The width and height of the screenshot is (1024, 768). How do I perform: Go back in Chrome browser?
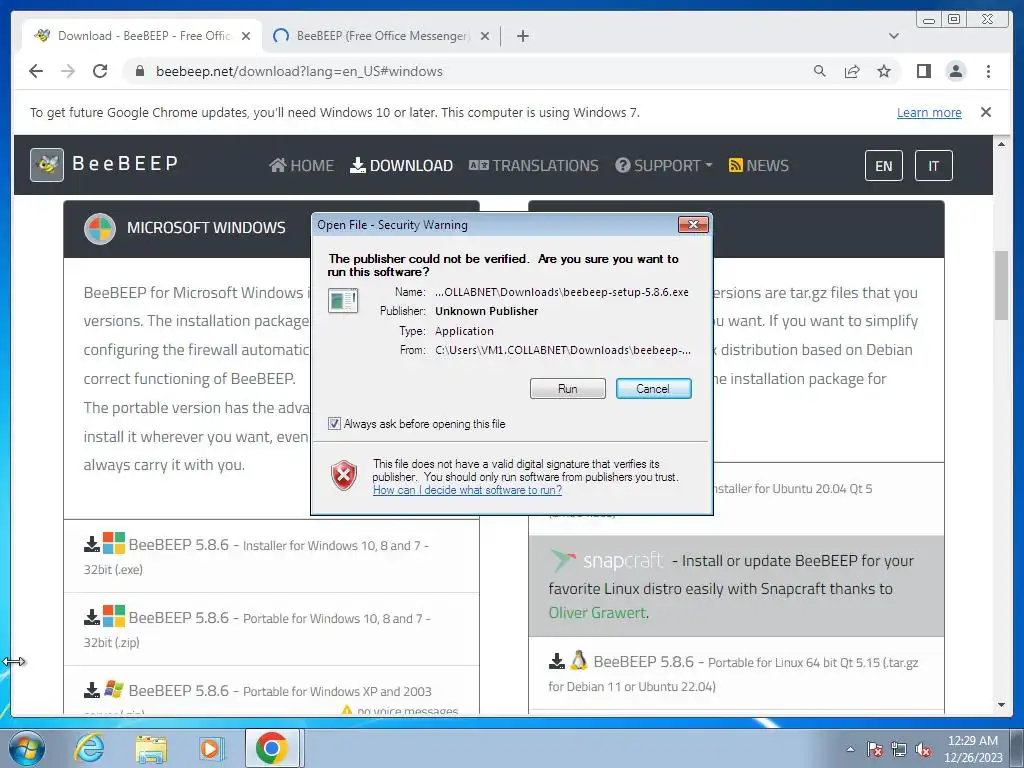[36, 71]
